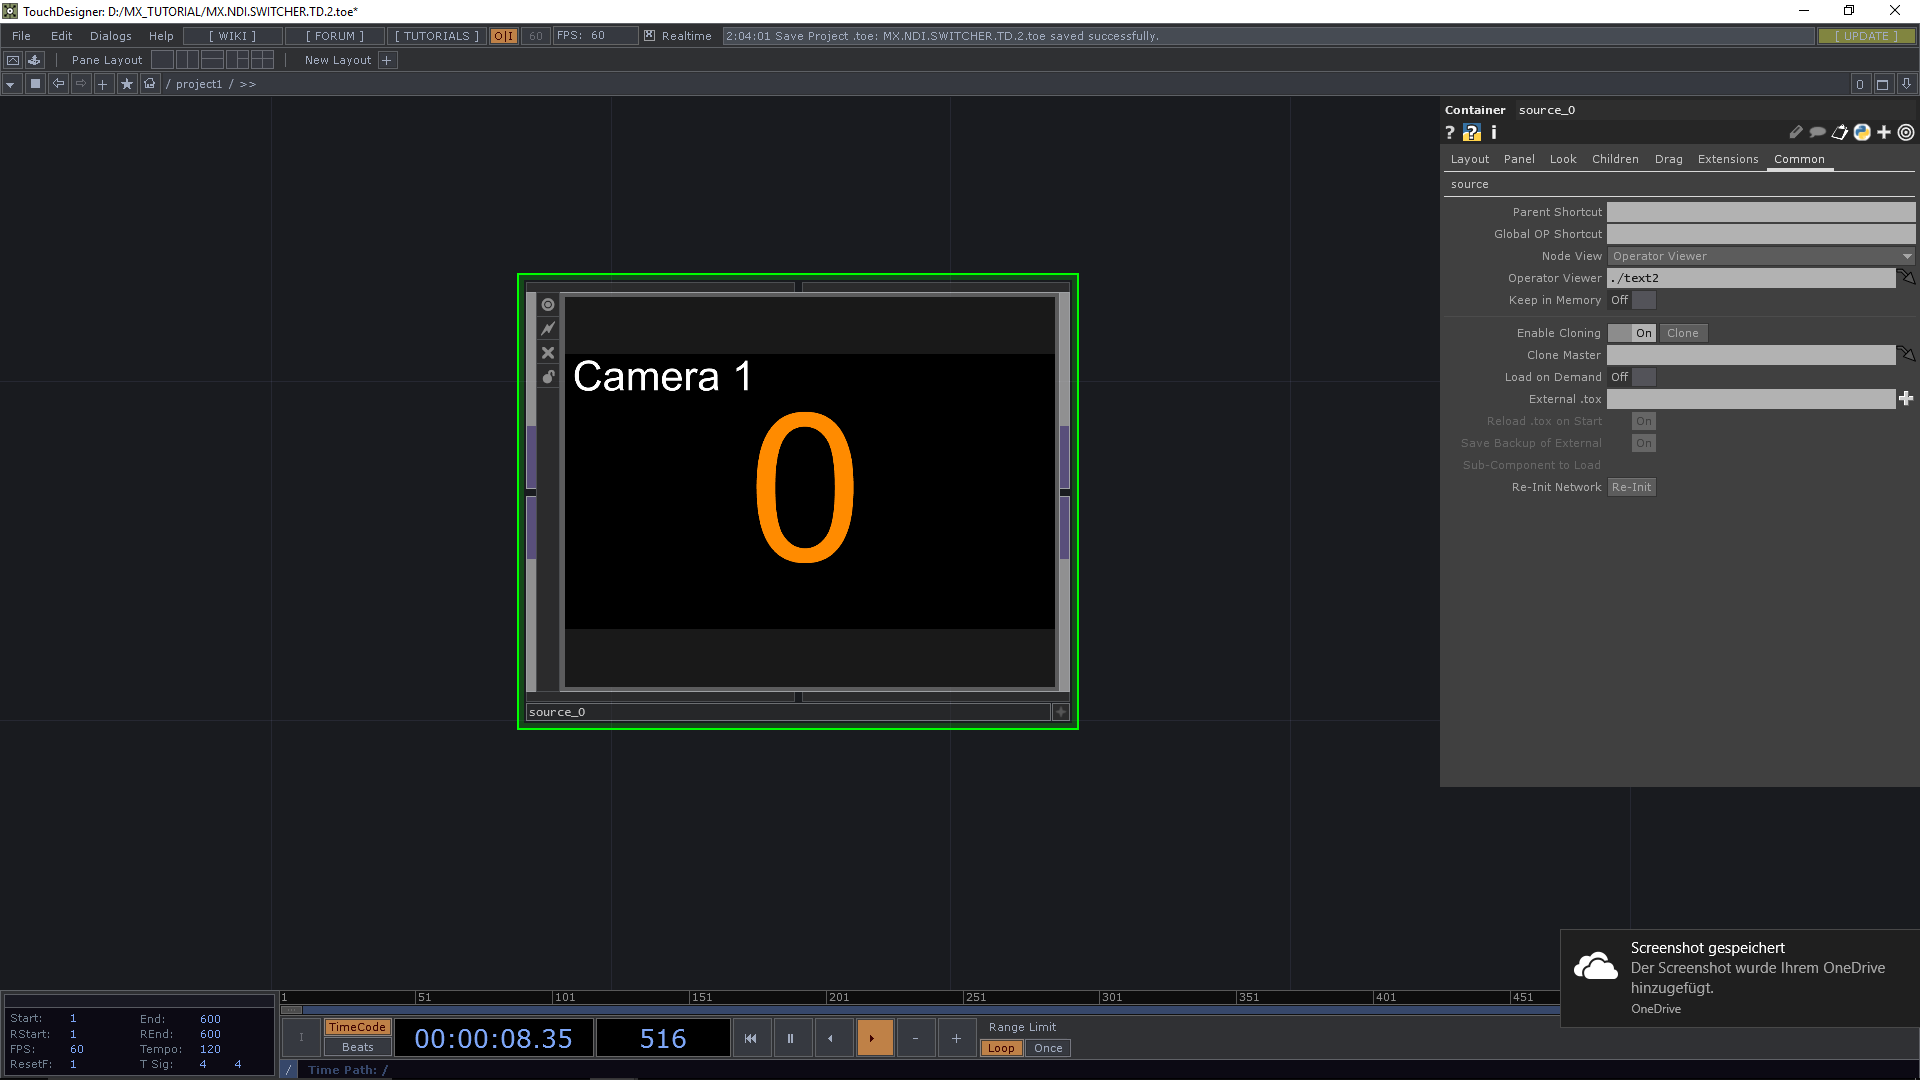This screenshot has width=1920, height=1080.
Task: Open operator help question mark icon
Action: coord(1449,132)
